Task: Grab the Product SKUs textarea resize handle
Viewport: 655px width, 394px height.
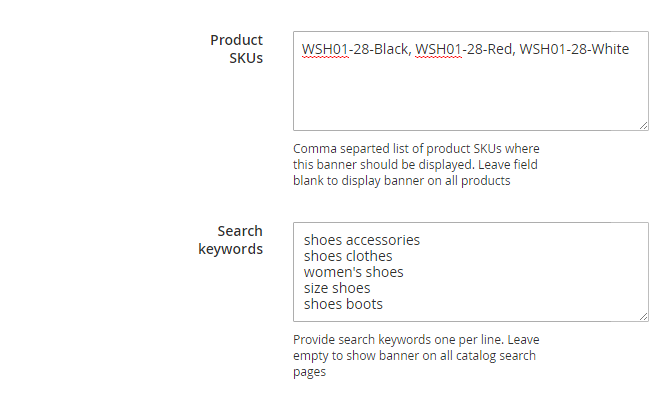Action: [643, 125]
